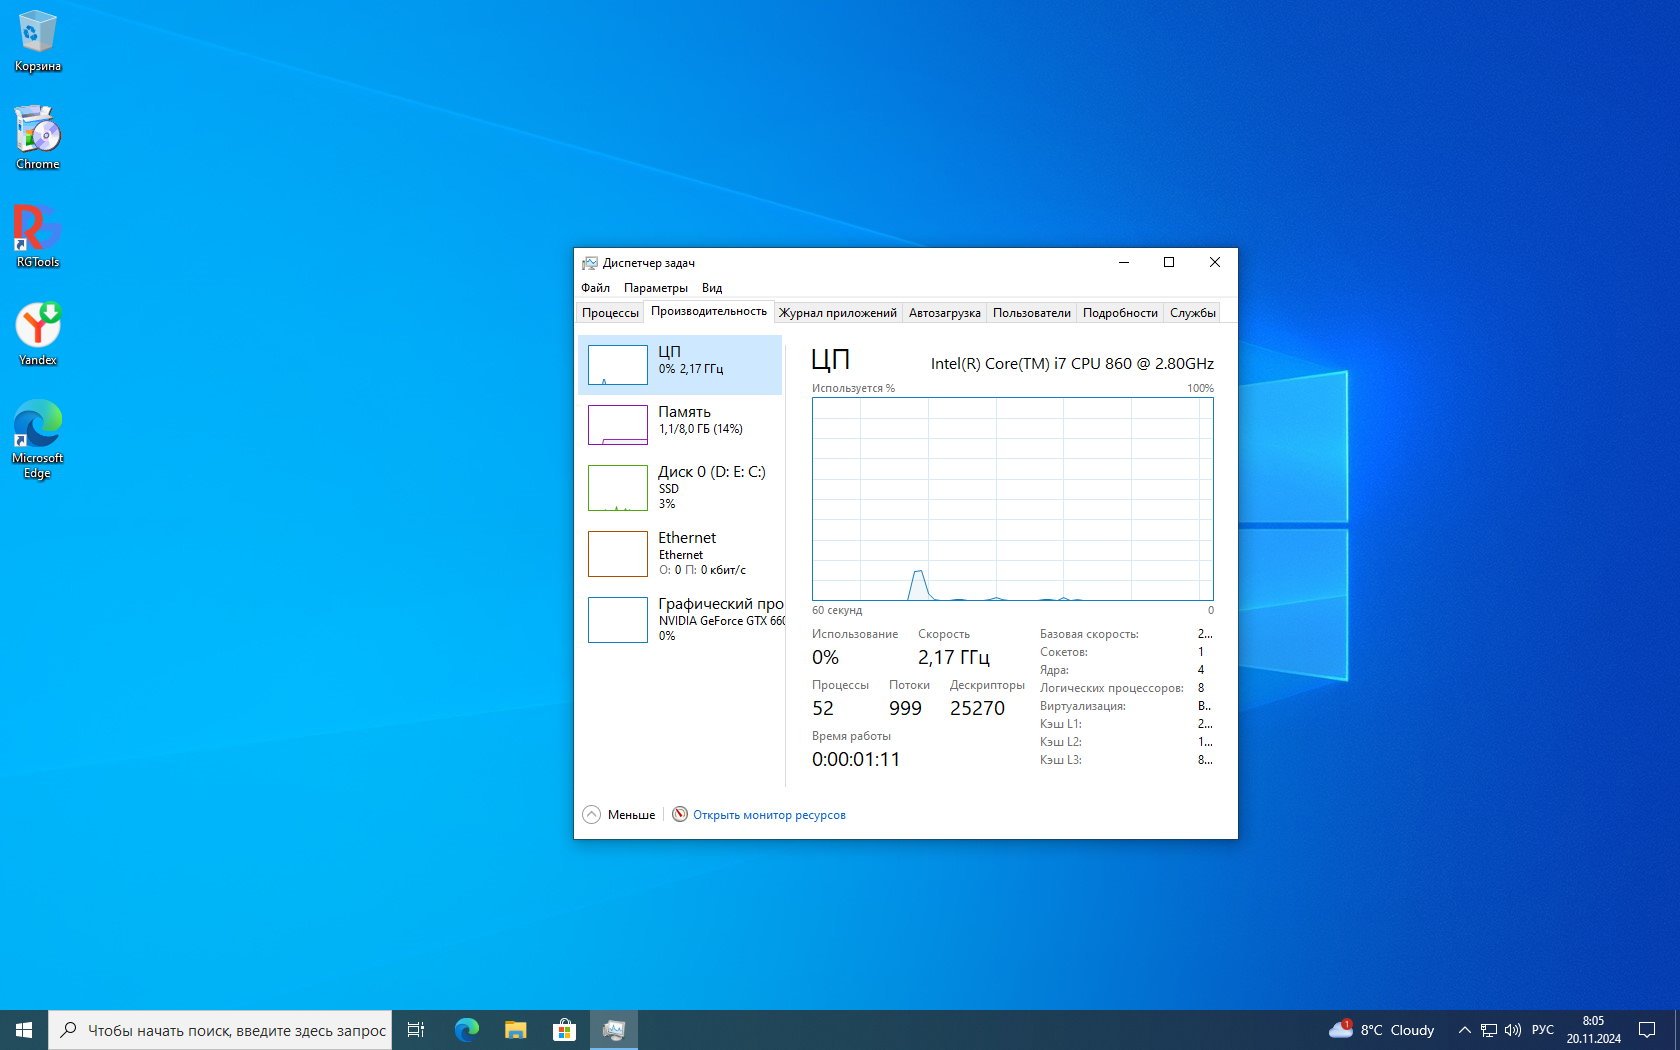Open Microsoft Store from the taskbar
The width and height of the screenshot is (1680, 1050).
(564, 1030)
